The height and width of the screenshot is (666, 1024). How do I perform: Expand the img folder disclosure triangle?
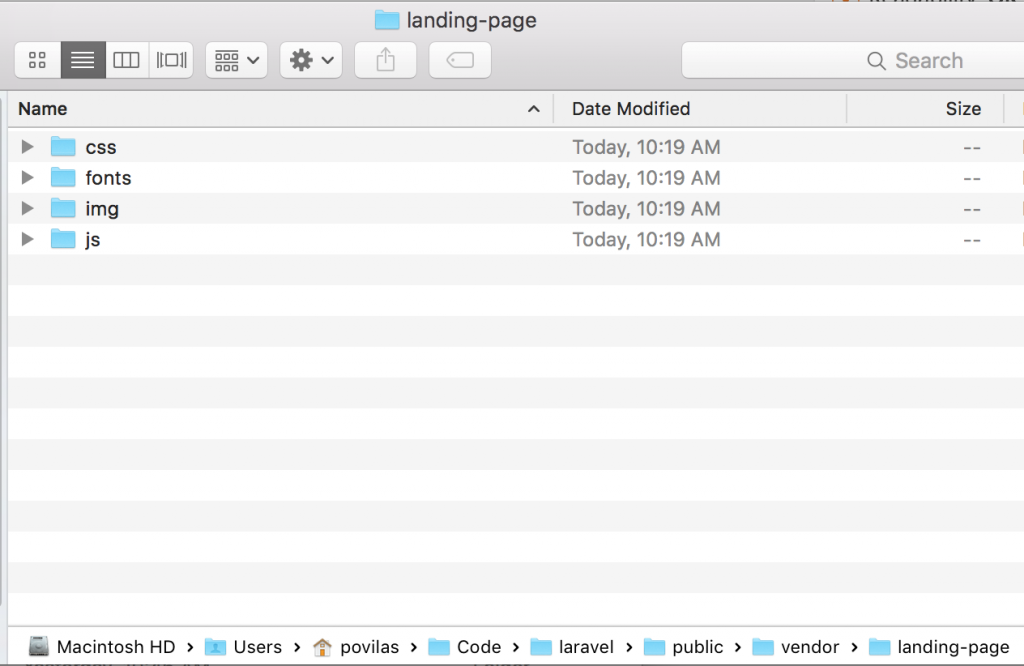(27, 208)
